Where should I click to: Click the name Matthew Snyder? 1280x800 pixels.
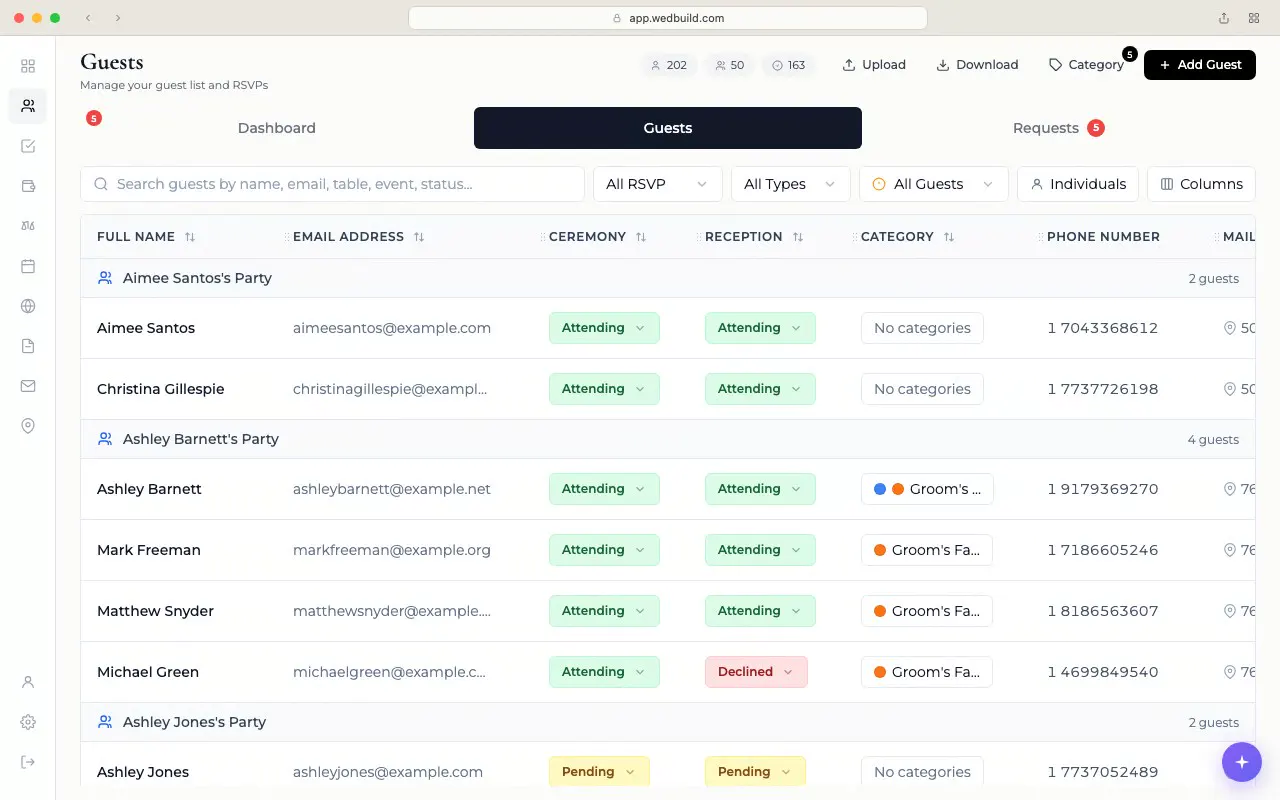pyautogui.click(x=155, y=611)
